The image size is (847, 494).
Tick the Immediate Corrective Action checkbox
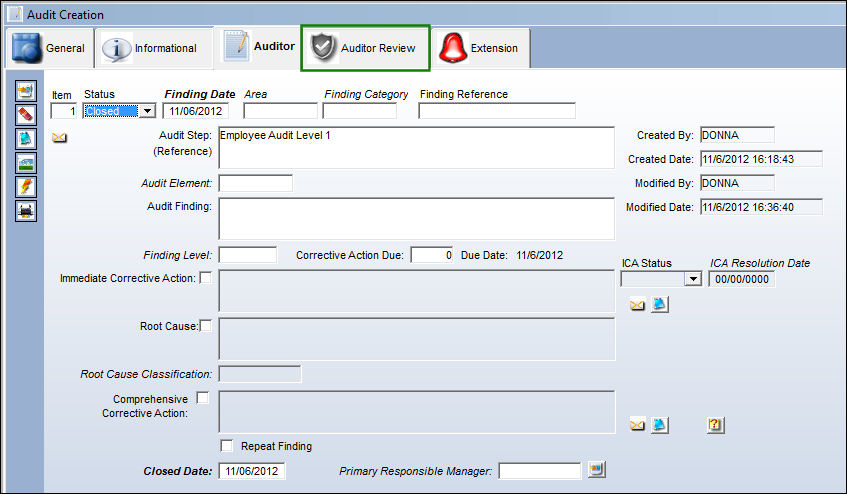point(206,278)
